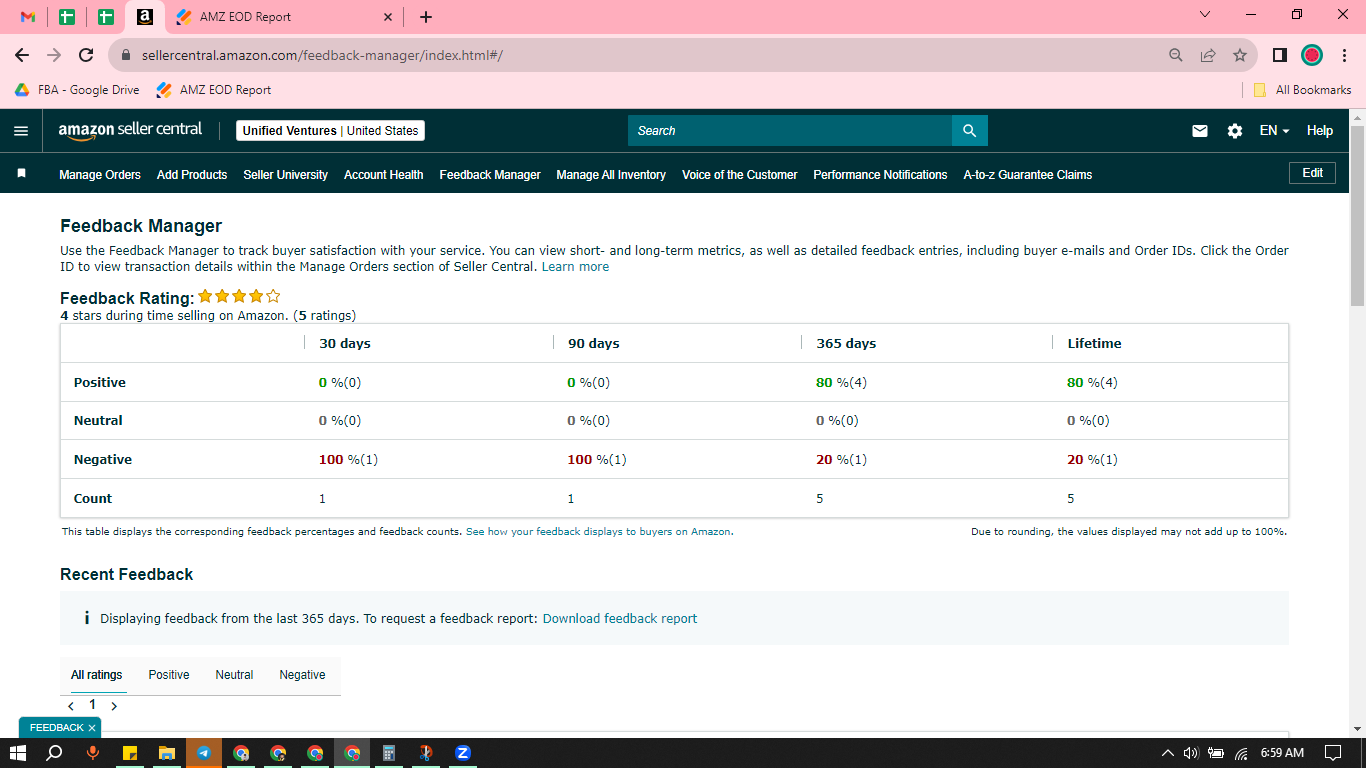Open Account Health
Screen dimensions: 1366x768
[x=384, y=175]
